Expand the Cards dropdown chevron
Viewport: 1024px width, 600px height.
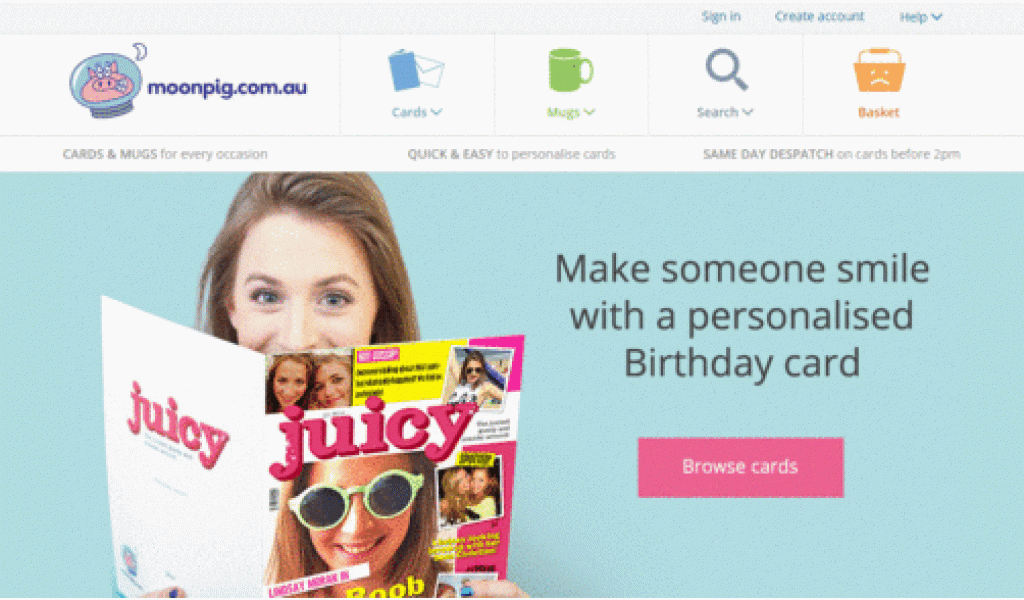coord(436,112)
